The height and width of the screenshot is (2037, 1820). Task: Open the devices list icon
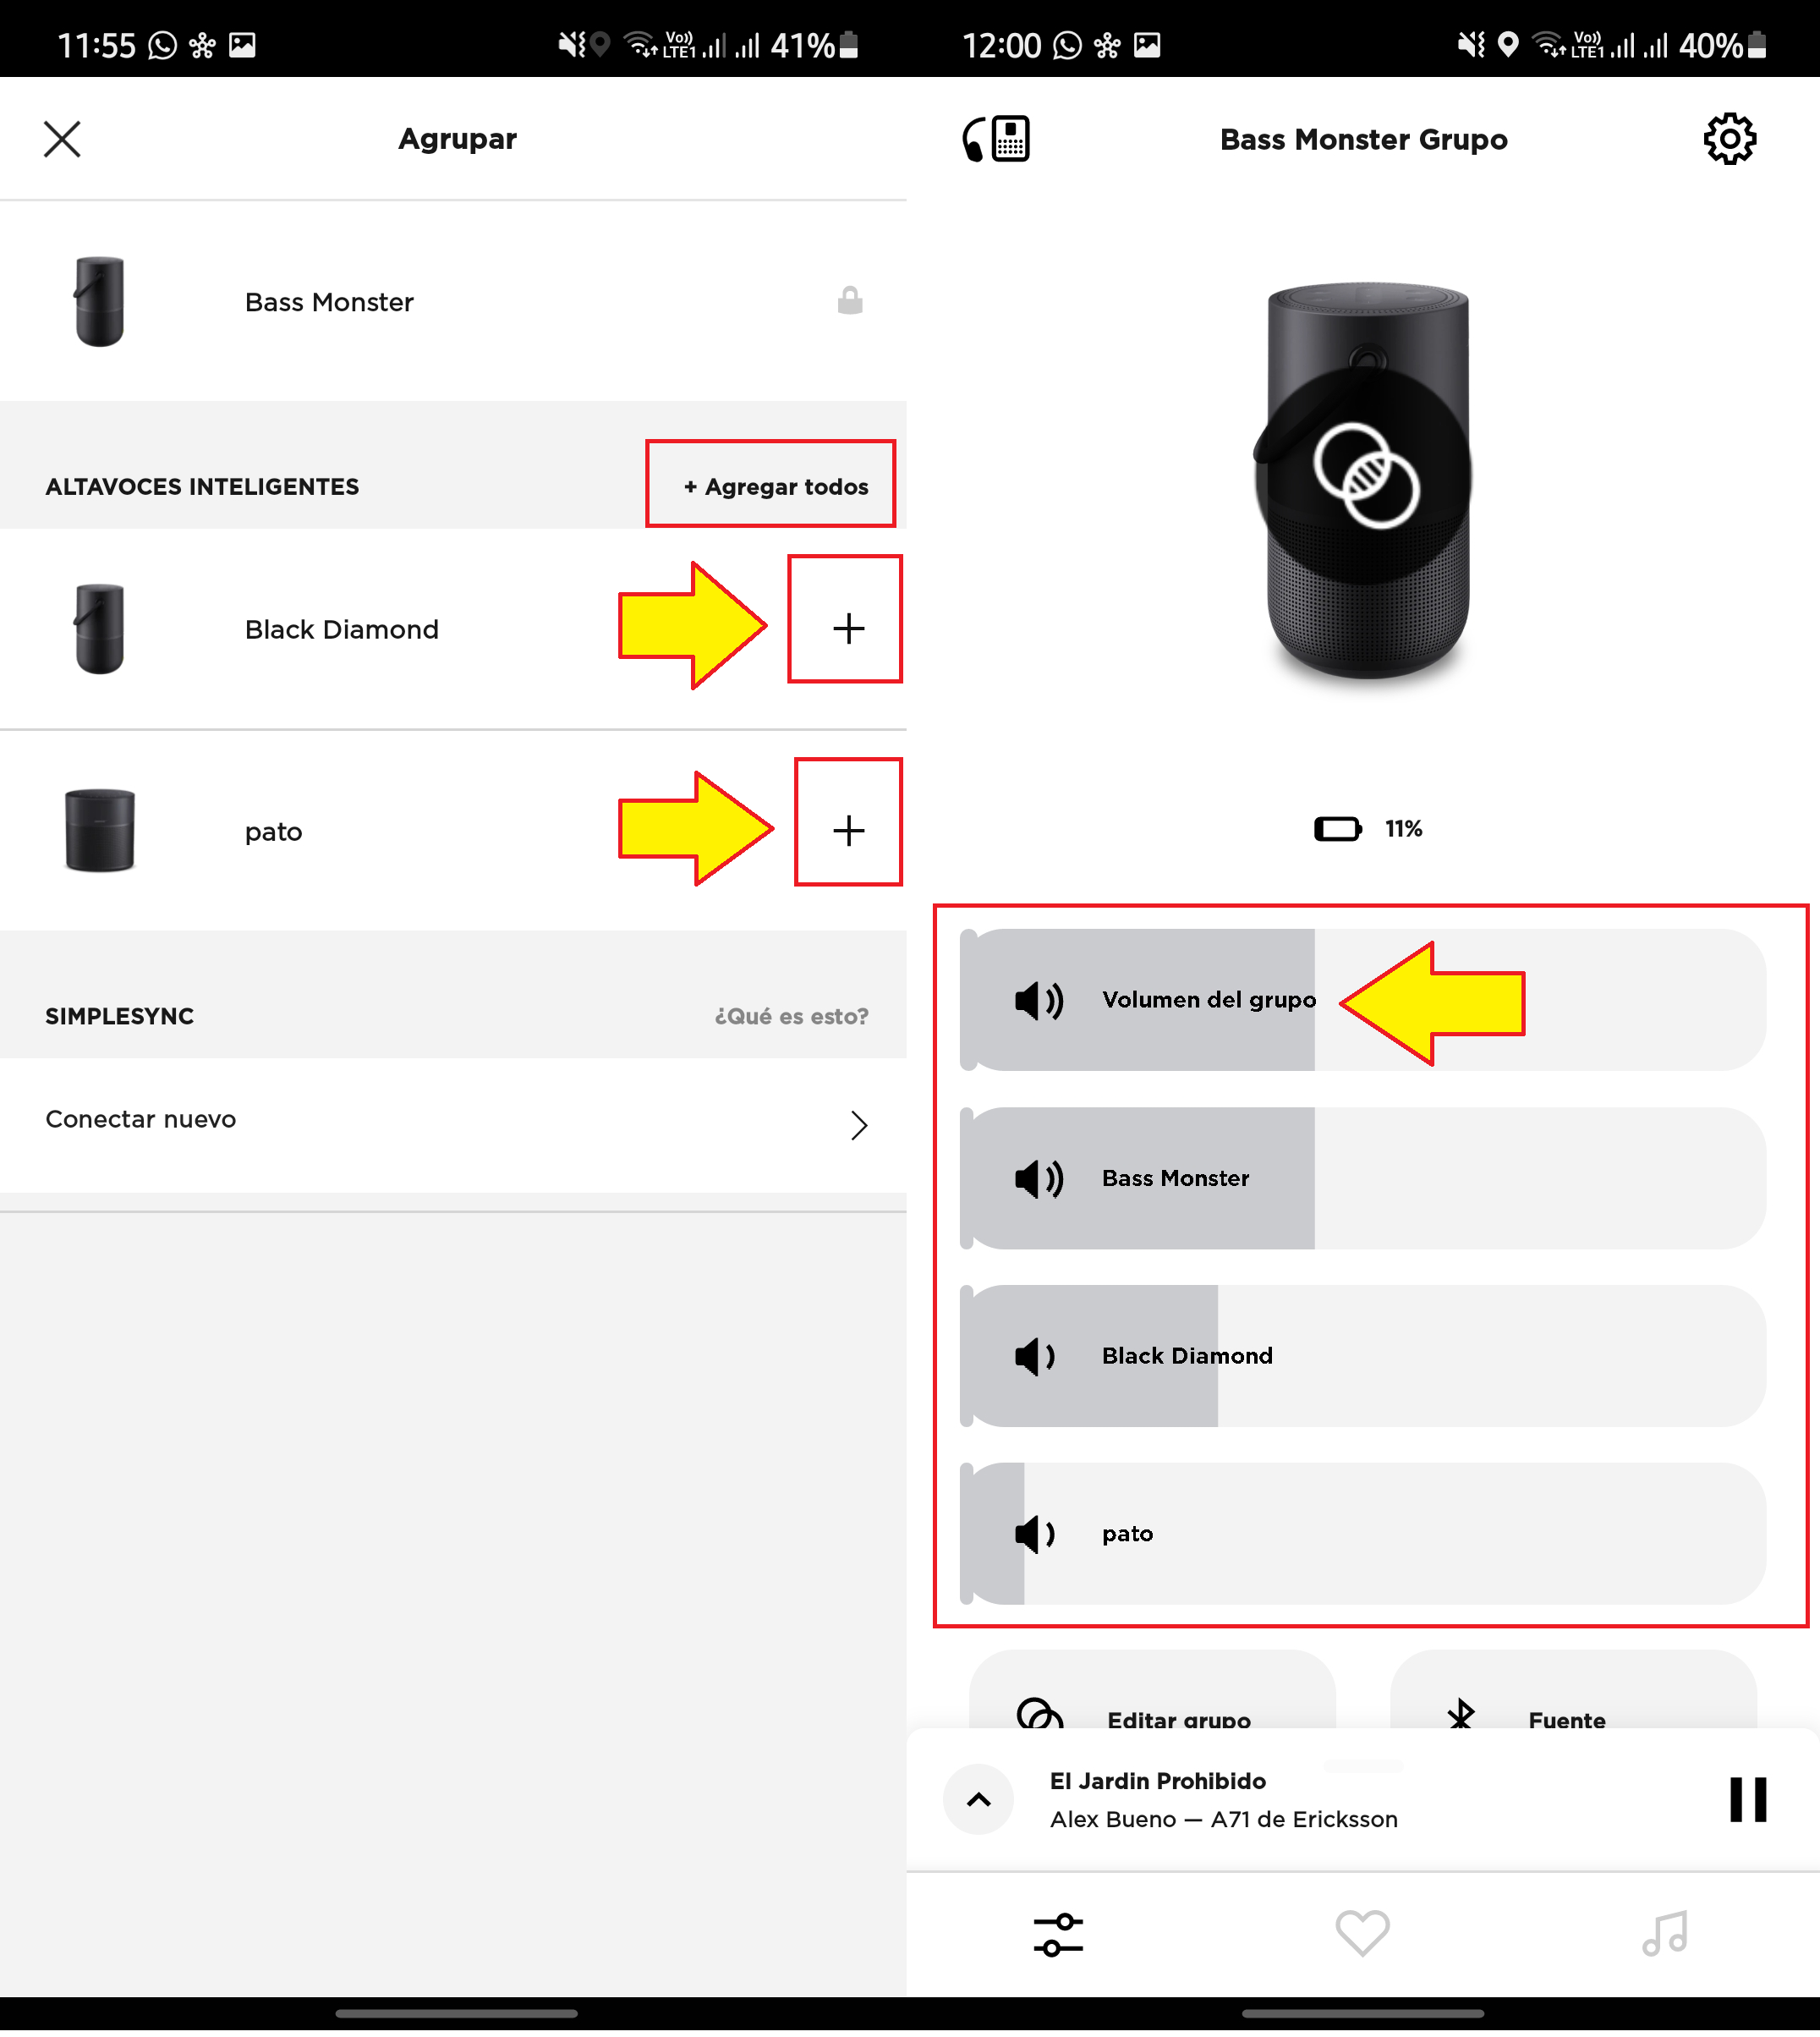pos(995,138)
